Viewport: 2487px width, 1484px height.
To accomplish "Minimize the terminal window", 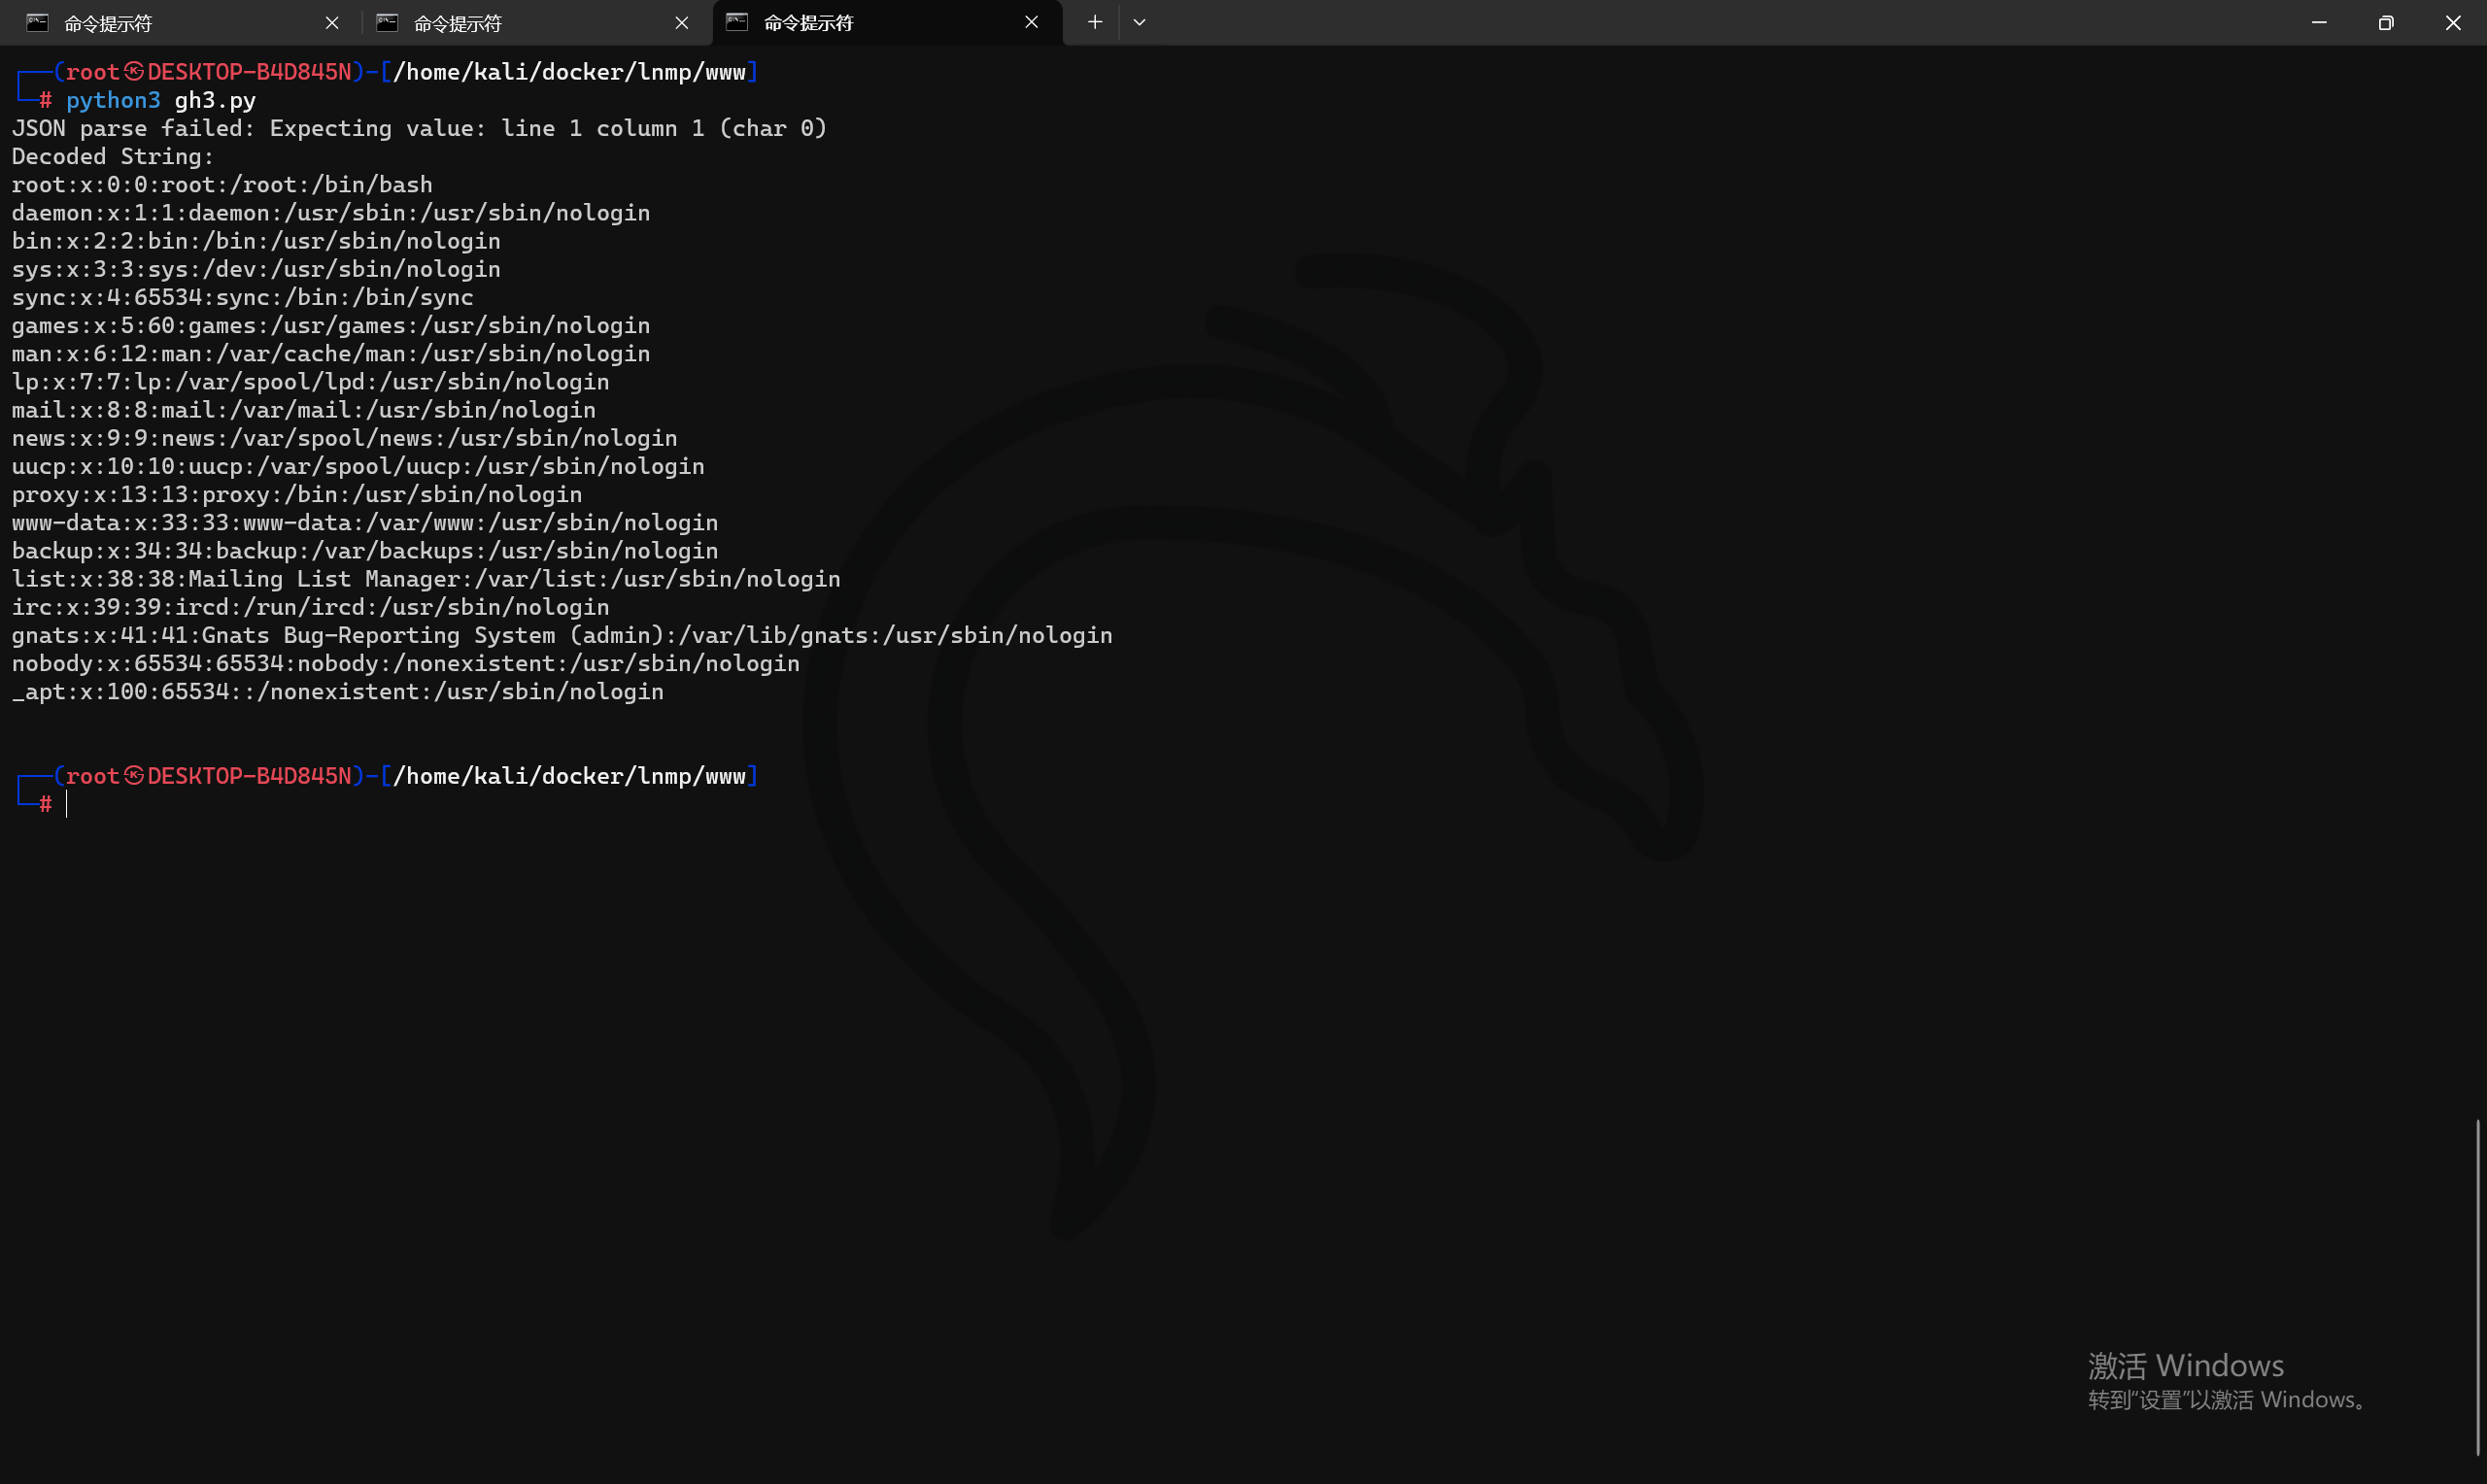I will [2319, 22].
